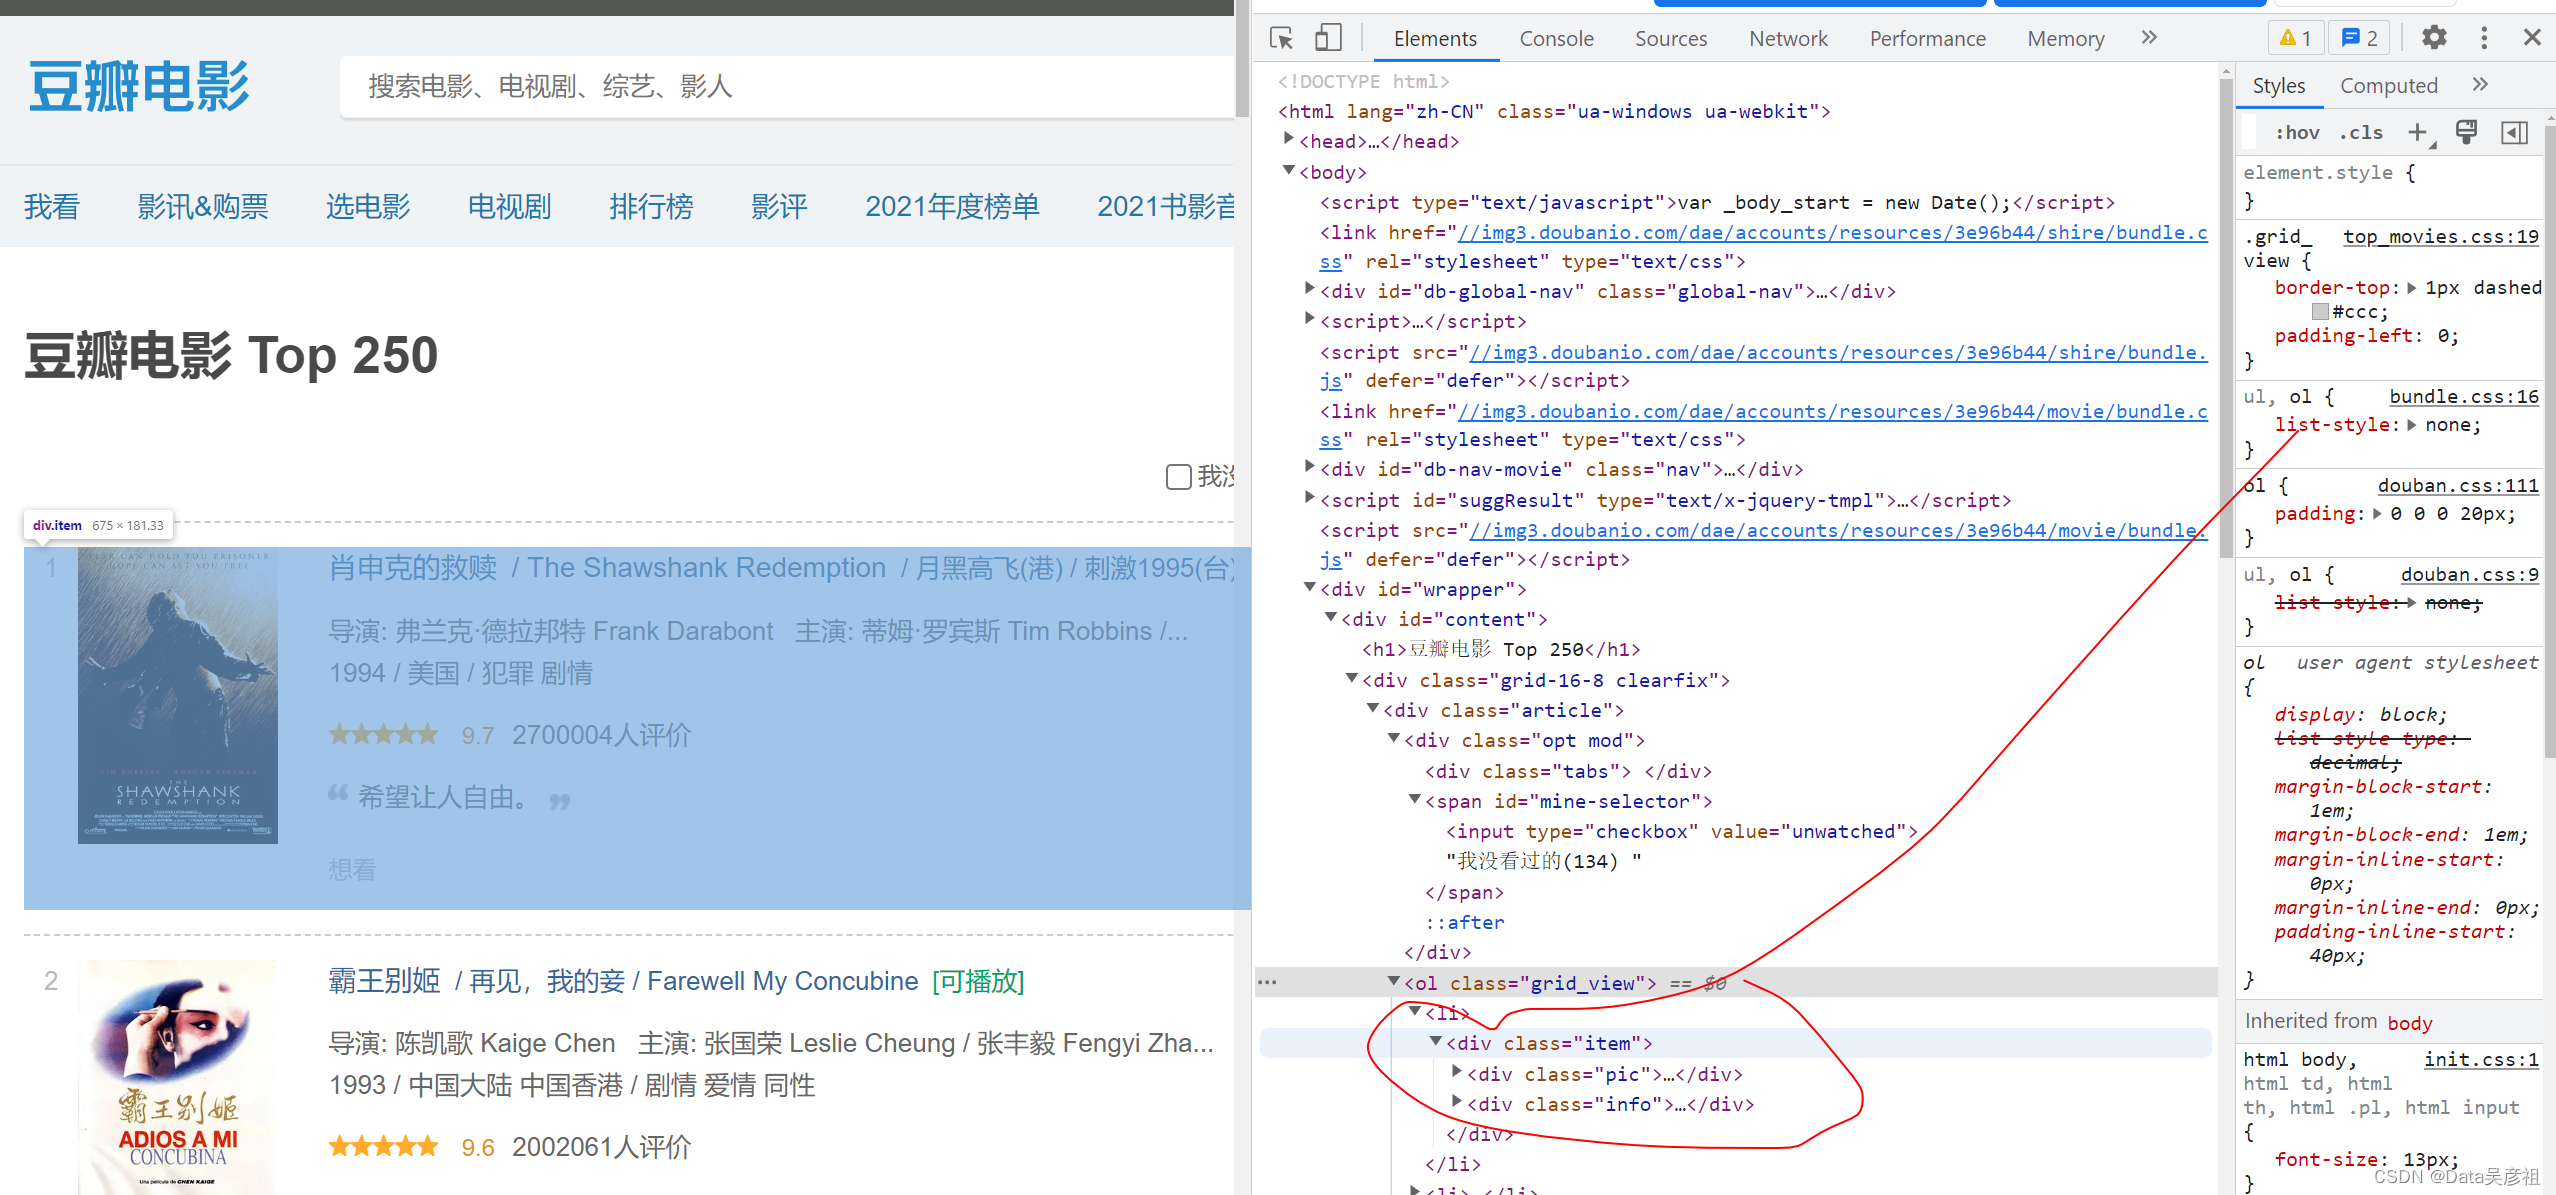Click the messages count badge

coord(2360,38)
